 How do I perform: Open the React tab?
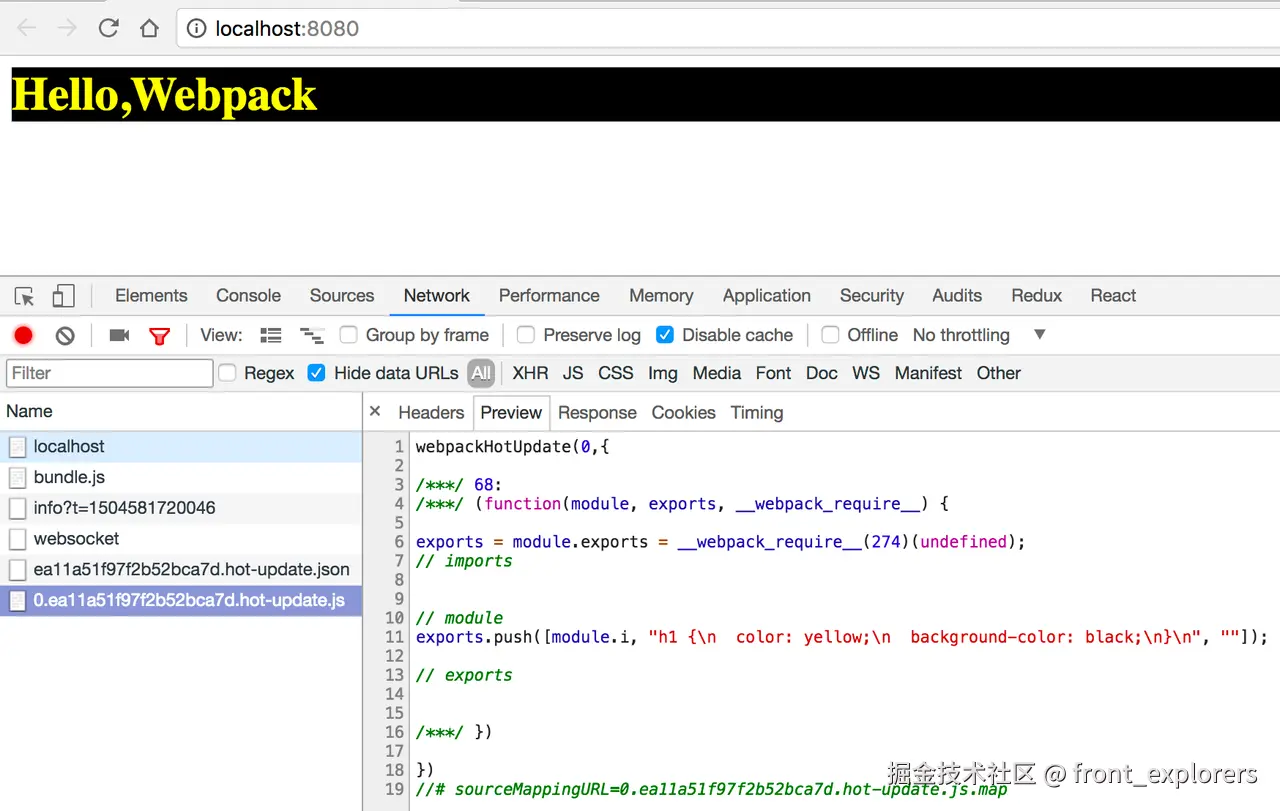1113,295
